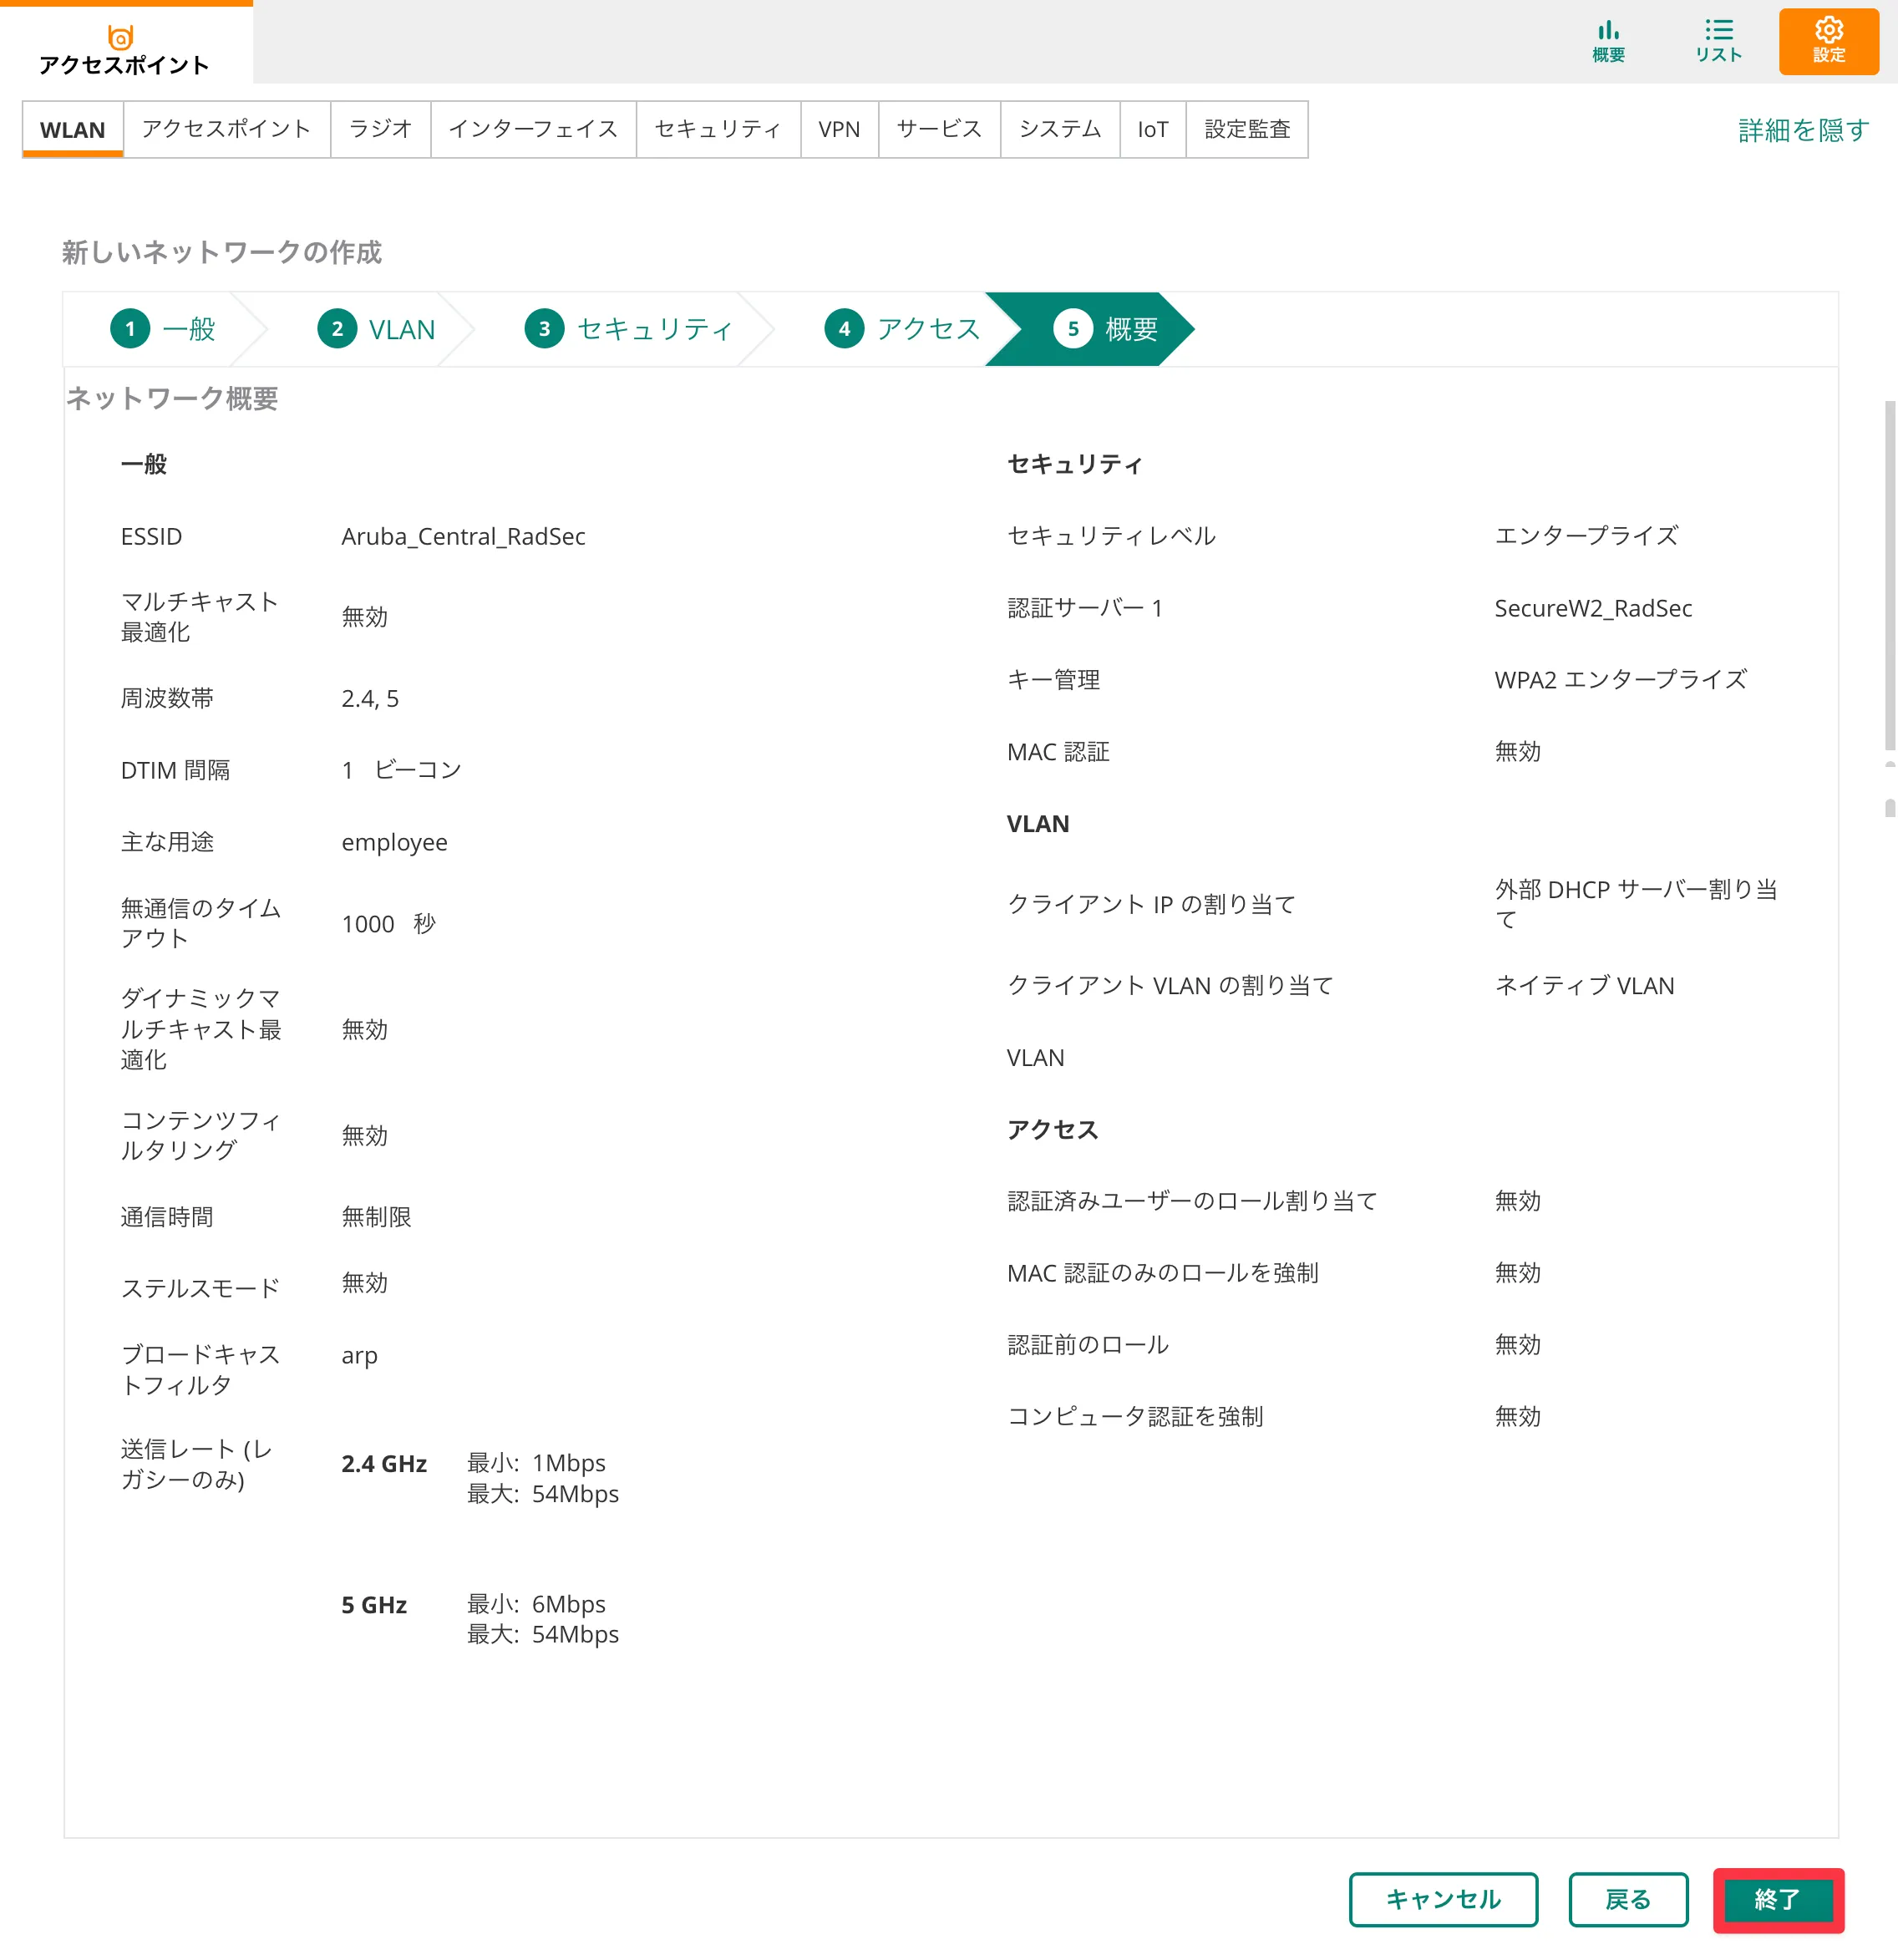The height and width of the screenshot is (1960, 1898).
Task: Open the VPN tab
Action: pyautogui.click(x=838, y=129)
